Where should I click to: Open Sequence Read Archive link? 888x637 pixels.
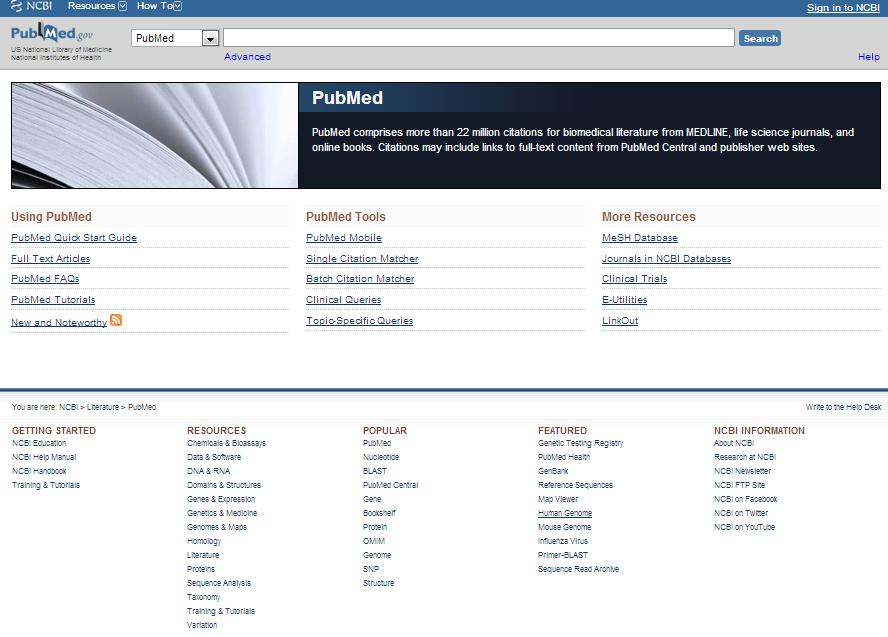click(578, 569)
